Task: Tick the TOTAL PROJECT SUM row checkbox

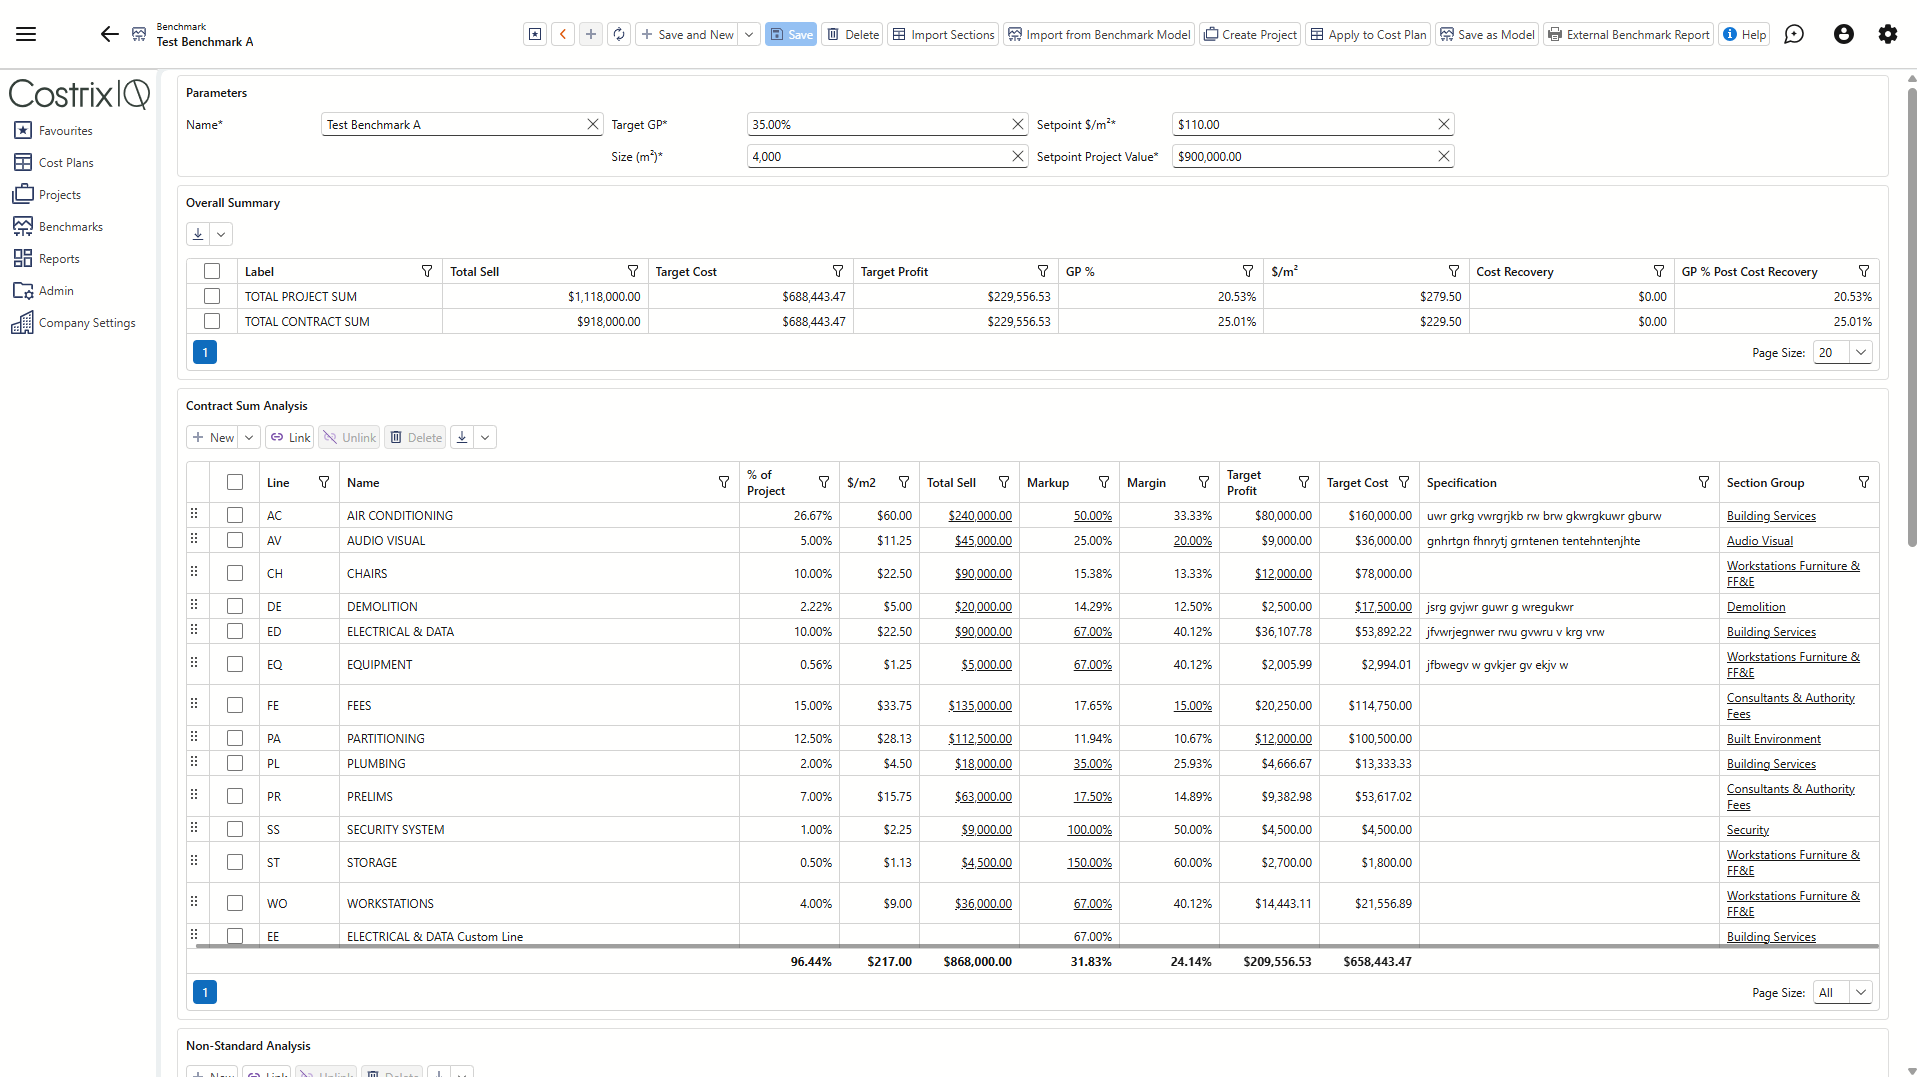Action: pyautogui.click(x=212, y=296)
